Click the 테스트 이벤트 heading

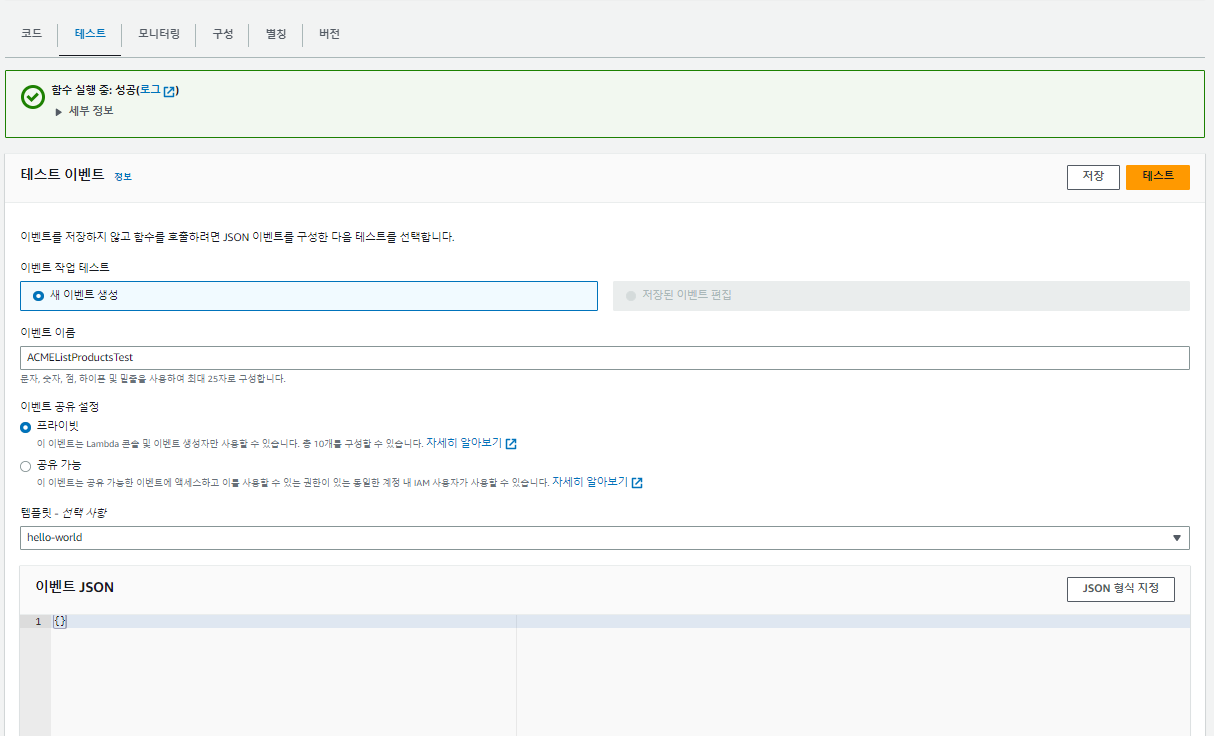coord(62,174)
